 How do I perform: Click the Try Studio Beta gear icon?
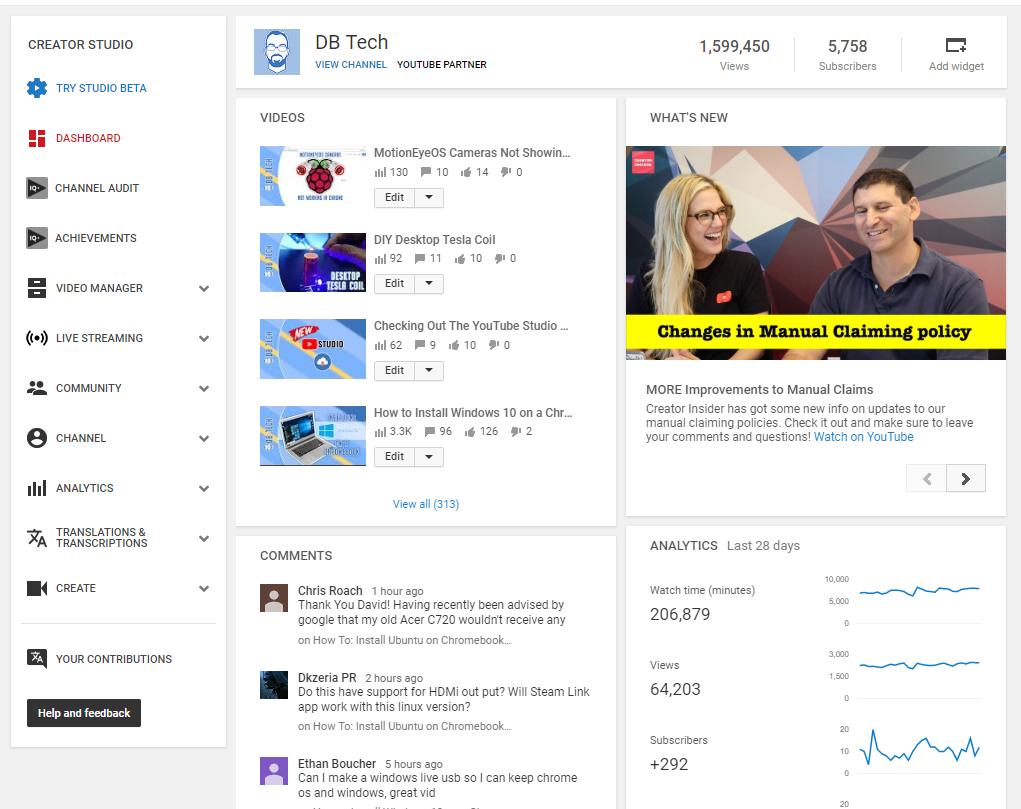point(36,88)
